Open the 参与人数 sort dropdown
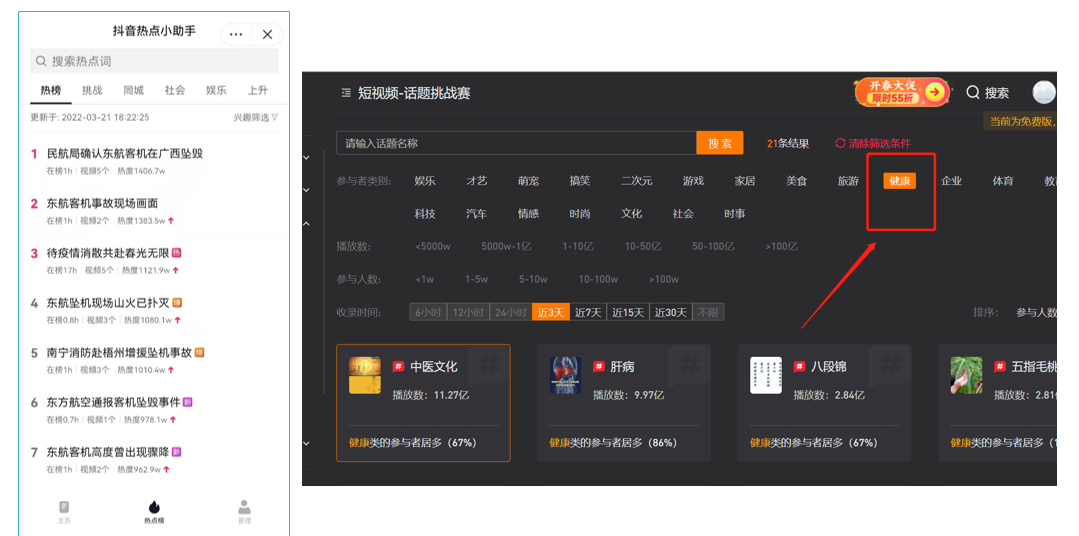 (1035, 312)
